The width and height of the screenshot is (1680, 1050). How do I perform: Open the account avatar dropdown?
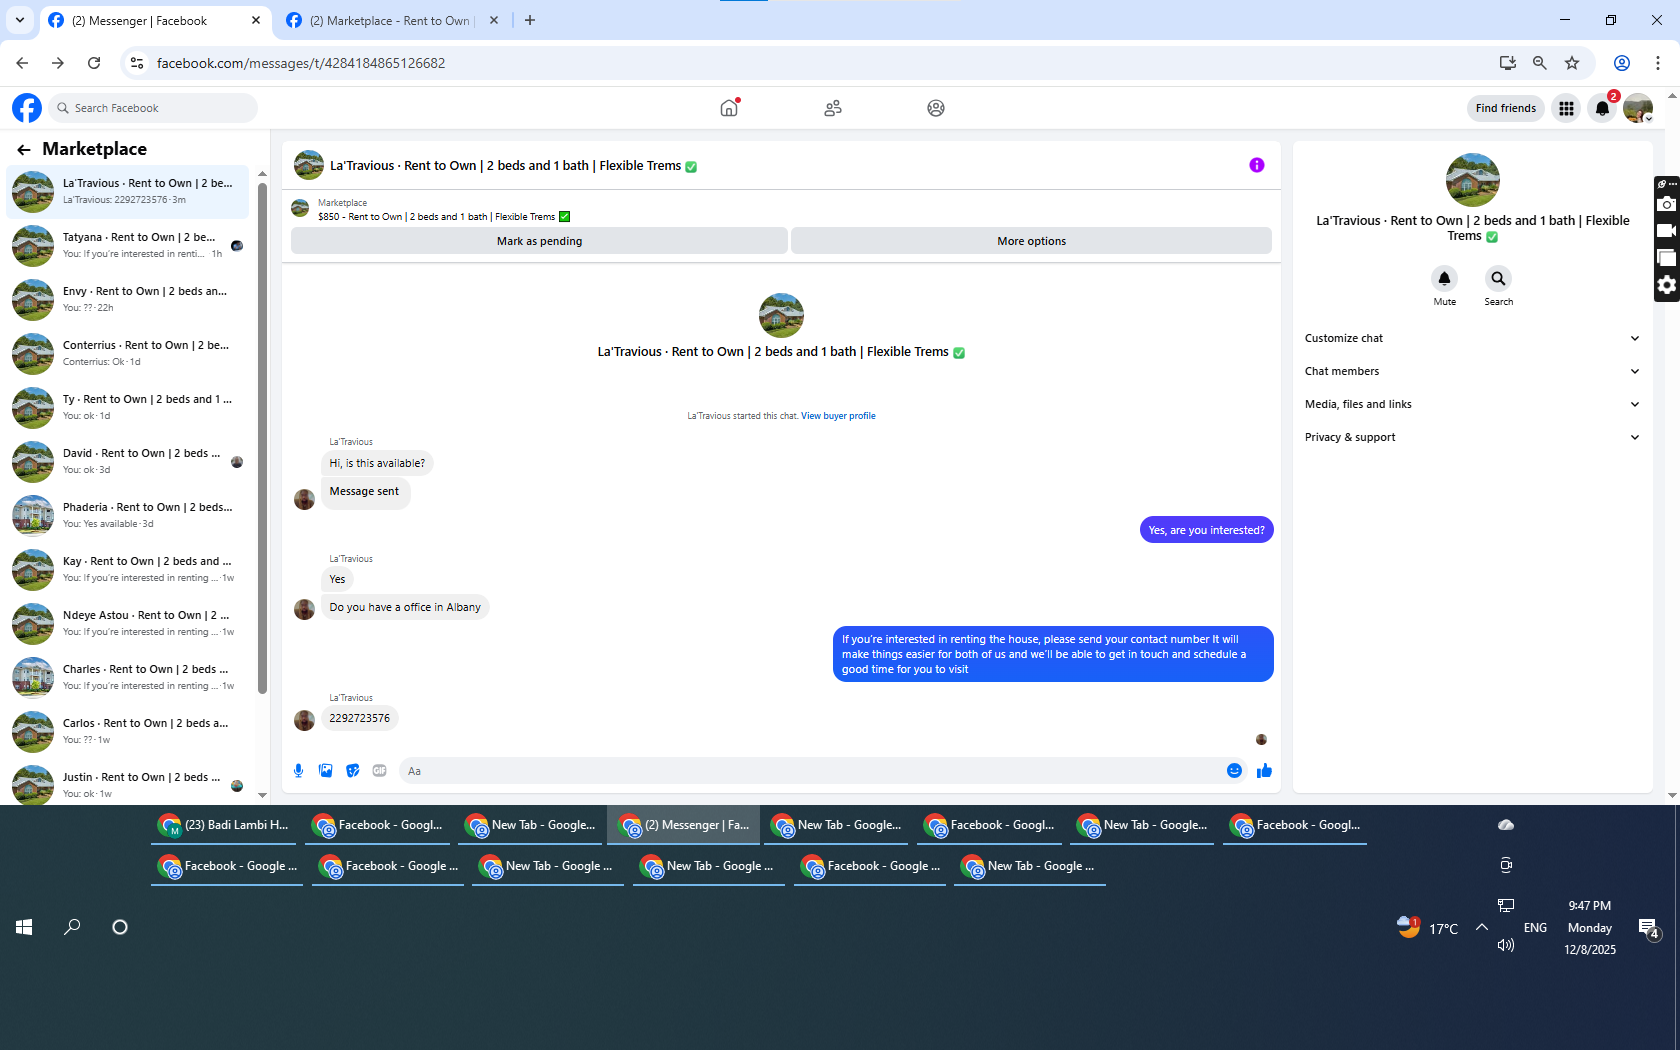pos(1638,108)
